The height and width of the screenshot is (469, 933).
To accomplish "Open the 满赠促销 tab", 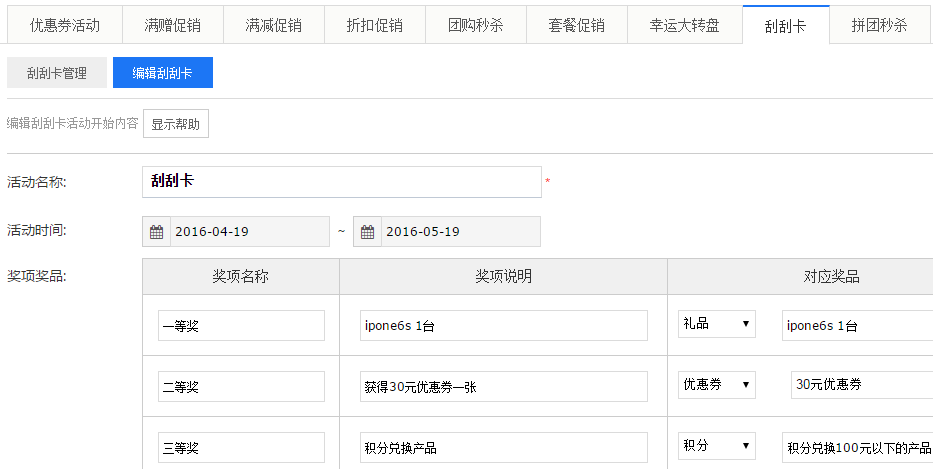I will point(172,25).
